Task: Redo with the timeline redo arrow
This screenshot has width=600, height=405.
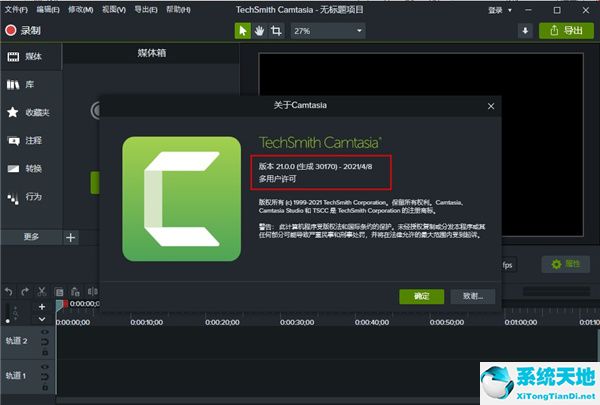Action: 25,292
